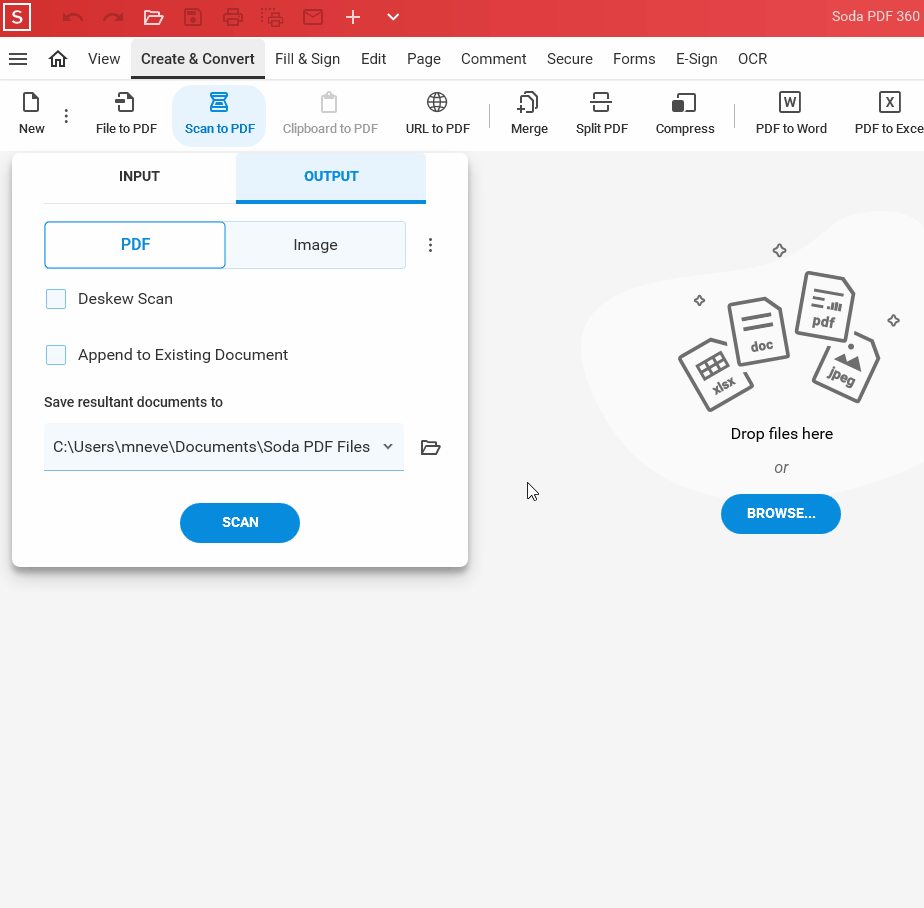Click the PDF to Excel tool

(x=889, y=114)
